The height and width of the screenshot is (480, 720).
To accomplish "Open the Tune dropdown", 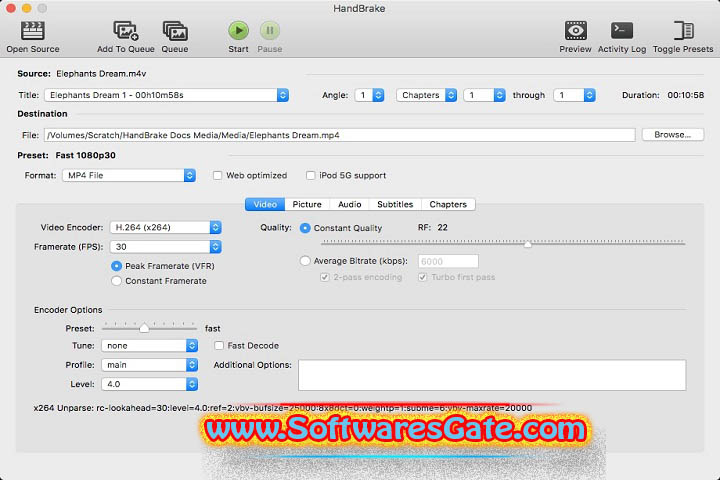I will tap(149, 345).
